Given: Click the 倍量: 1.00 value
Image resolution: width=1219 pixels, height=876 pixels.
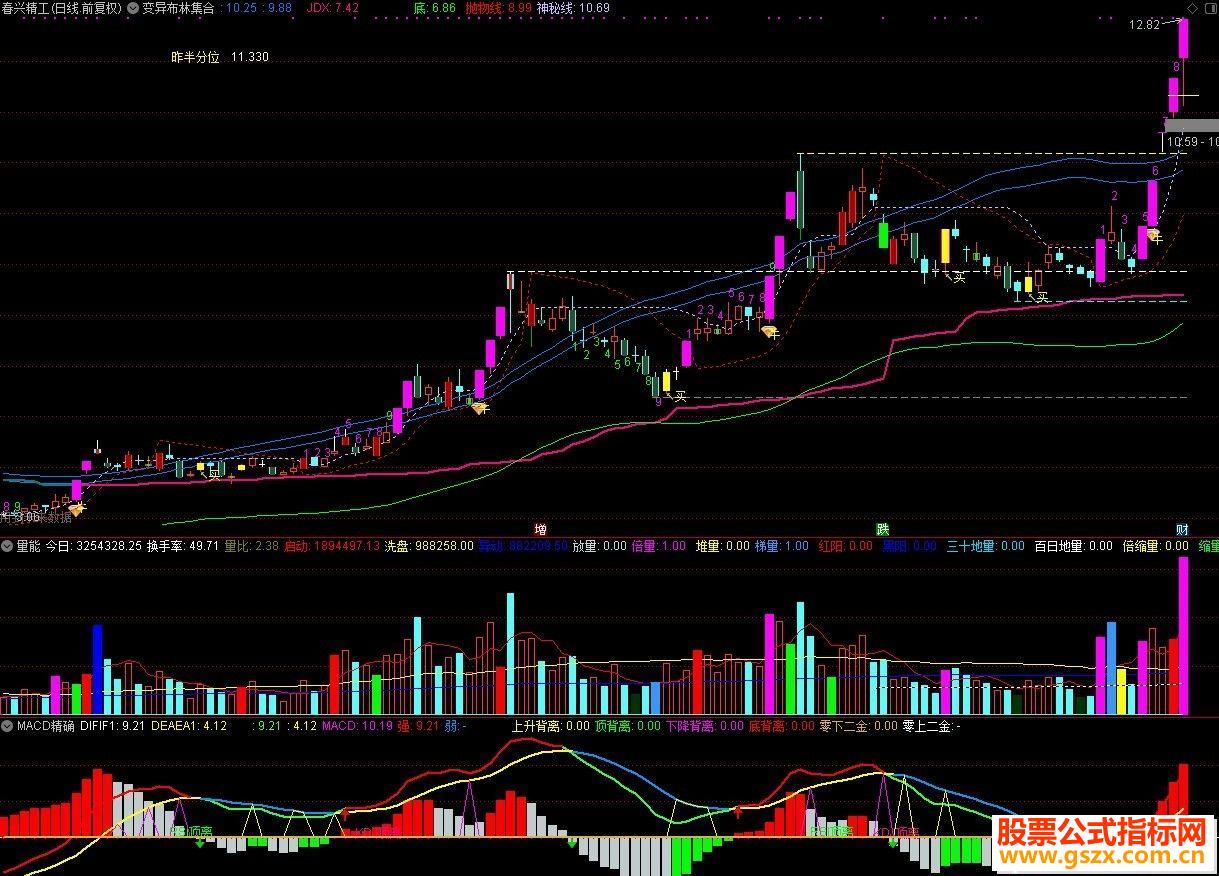Looking at the screenshot, I should pos(659,546).
